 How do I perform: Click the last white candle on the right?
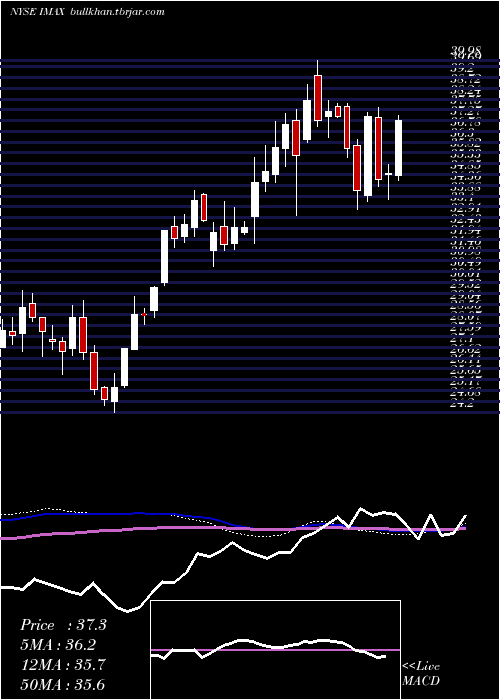399,148
